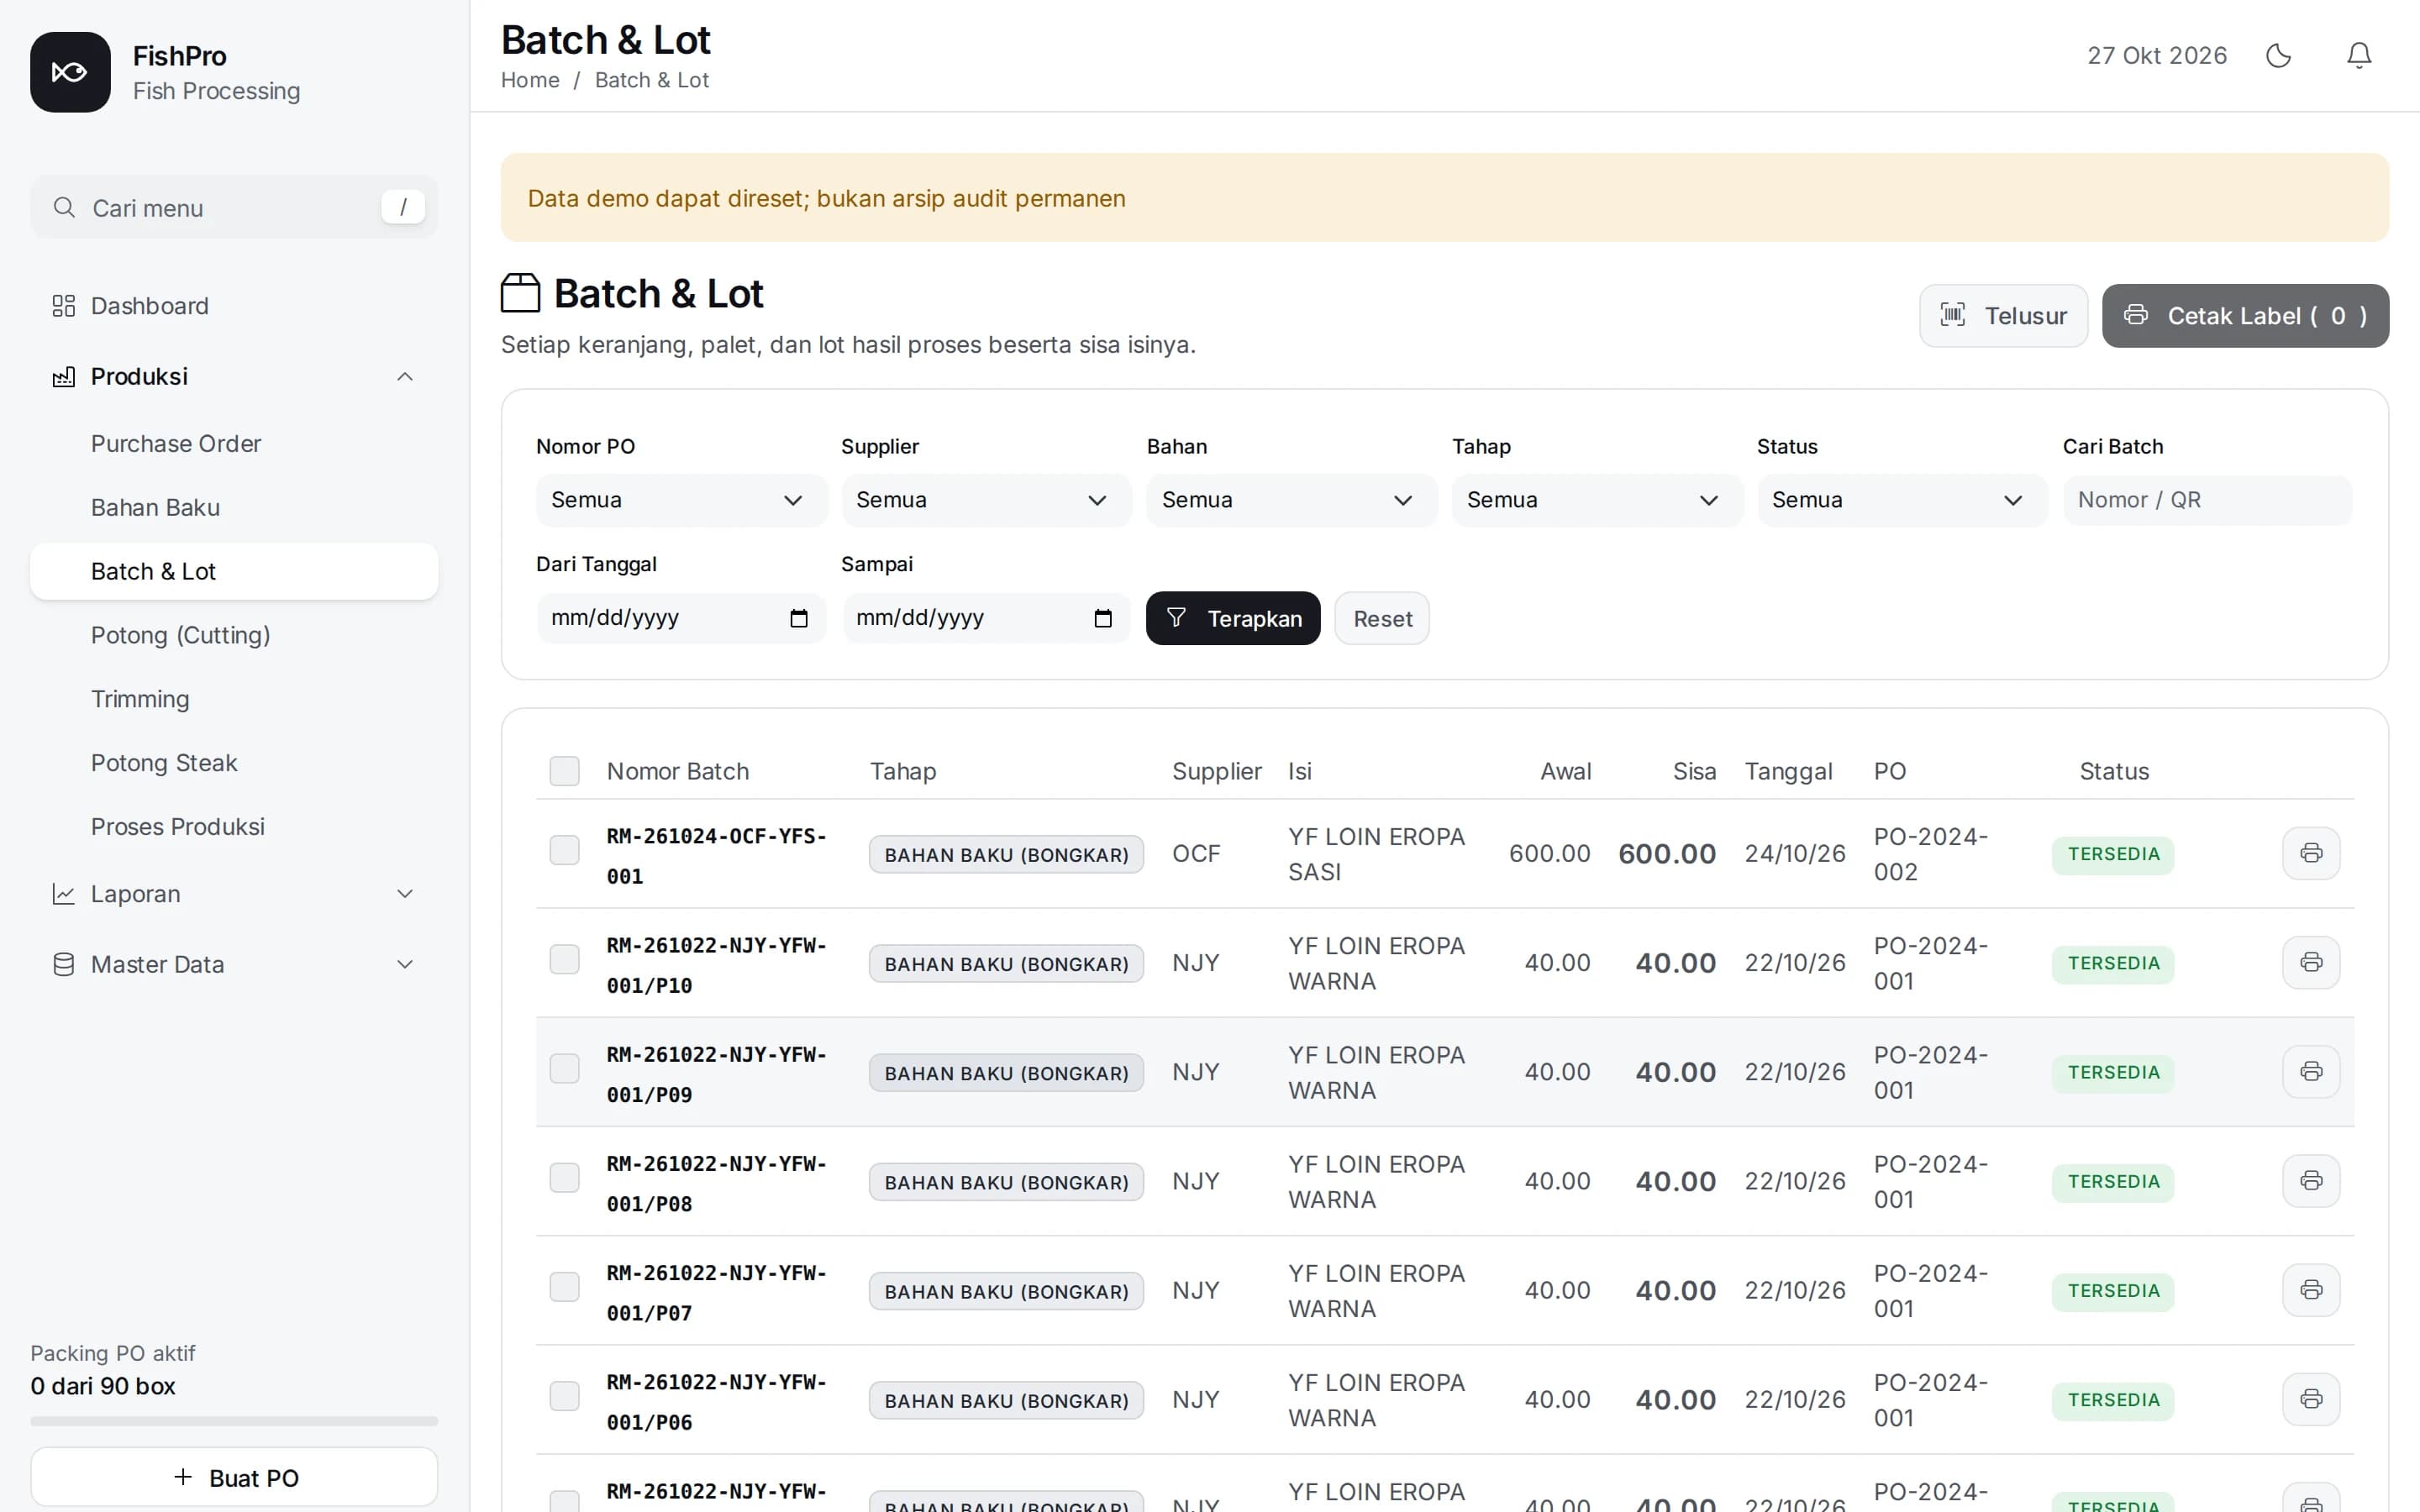Click print icon for RM-261024-OCF-YFS-001 row
Viewport: 2420px width, 1512px height.
[2311, 853]
